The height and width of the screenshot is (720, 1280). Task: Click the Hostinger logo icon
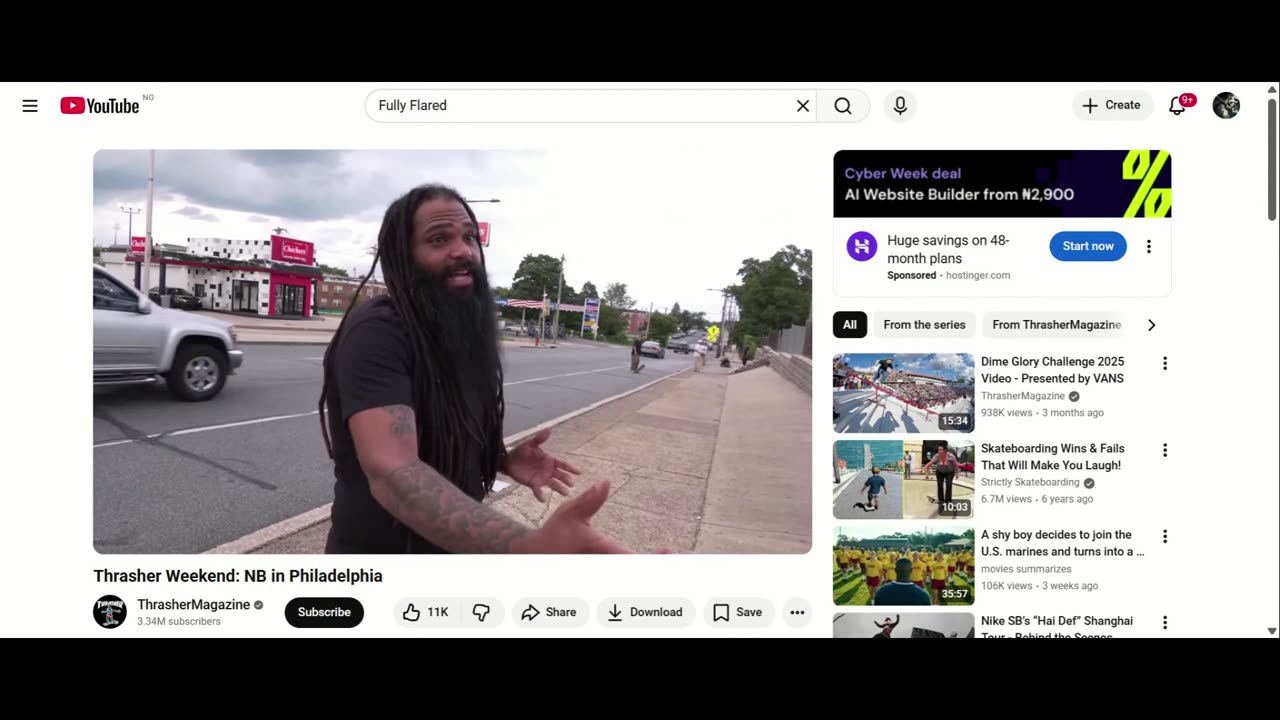point(861,246)
